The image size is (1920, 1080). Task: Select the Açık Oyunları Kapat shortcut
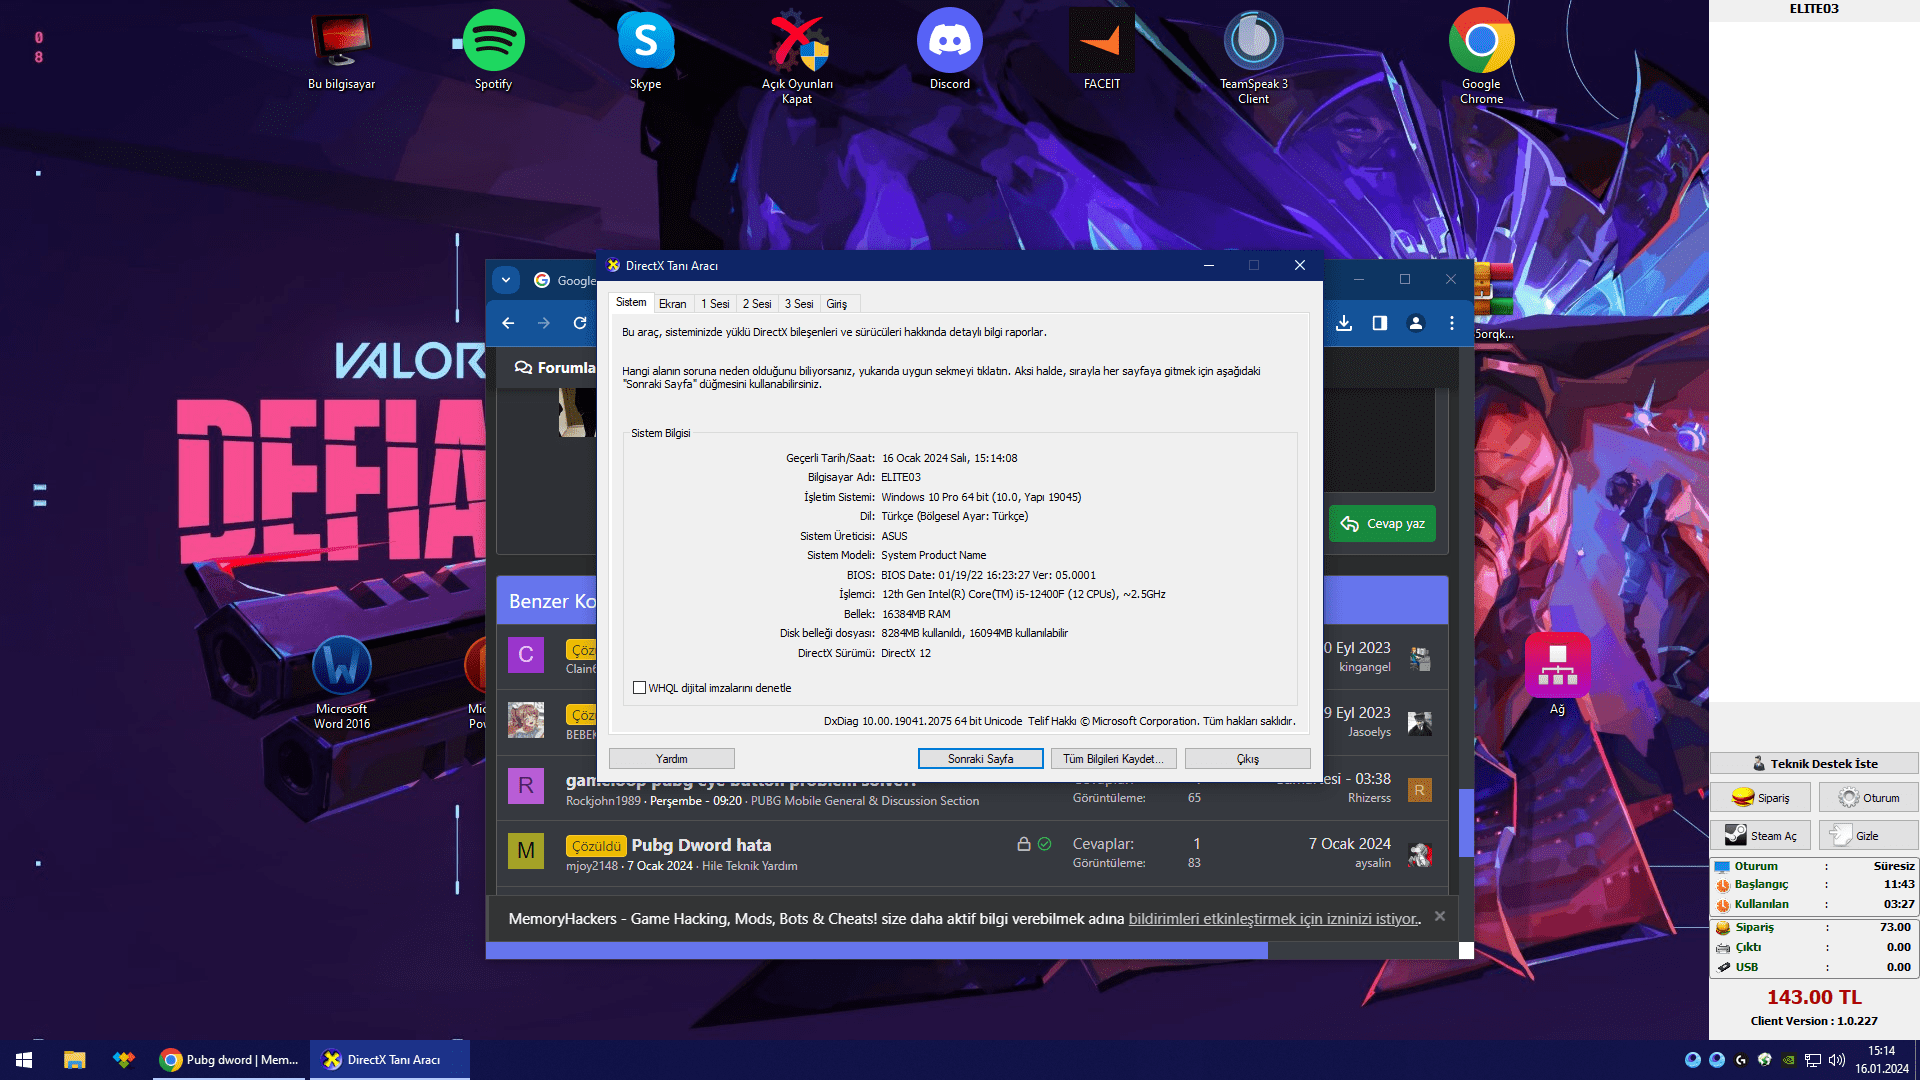coord(797,57)
